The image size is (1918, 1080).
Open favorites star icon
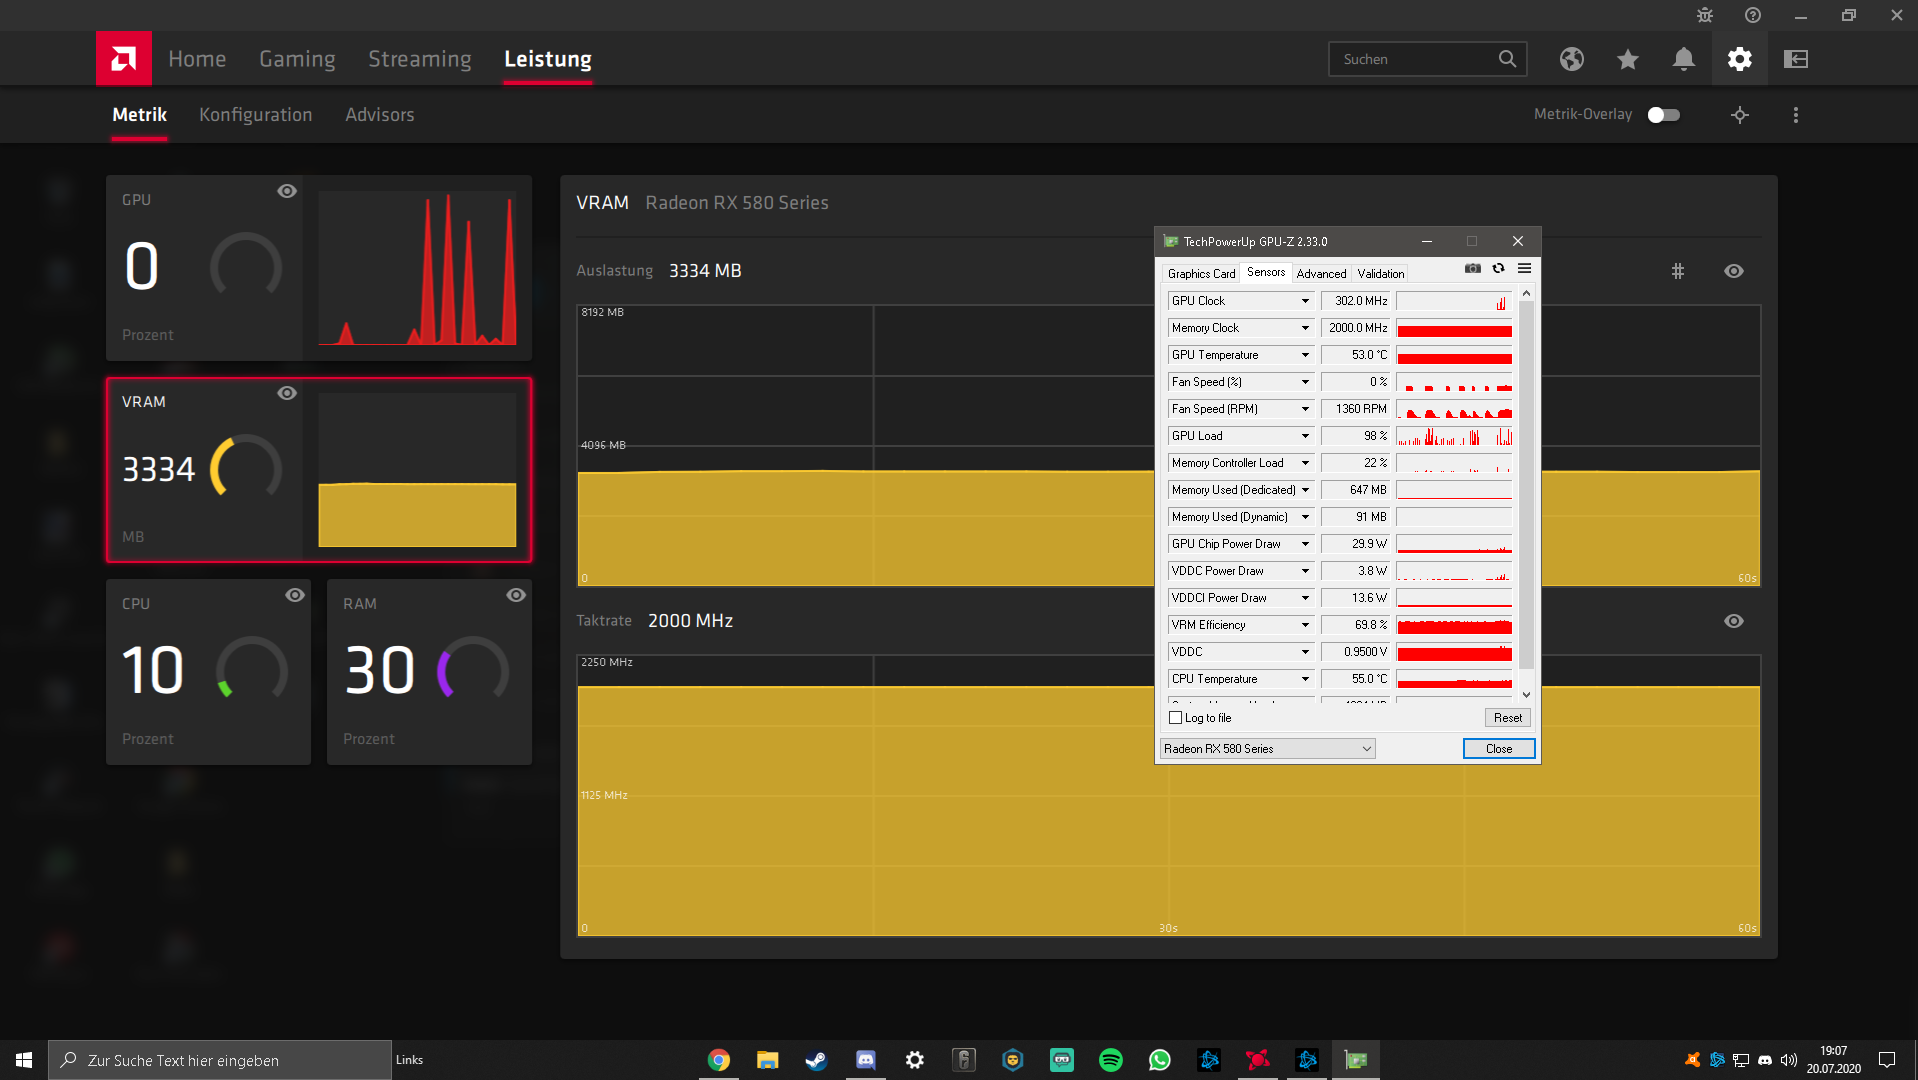(x=1628, y=59)
